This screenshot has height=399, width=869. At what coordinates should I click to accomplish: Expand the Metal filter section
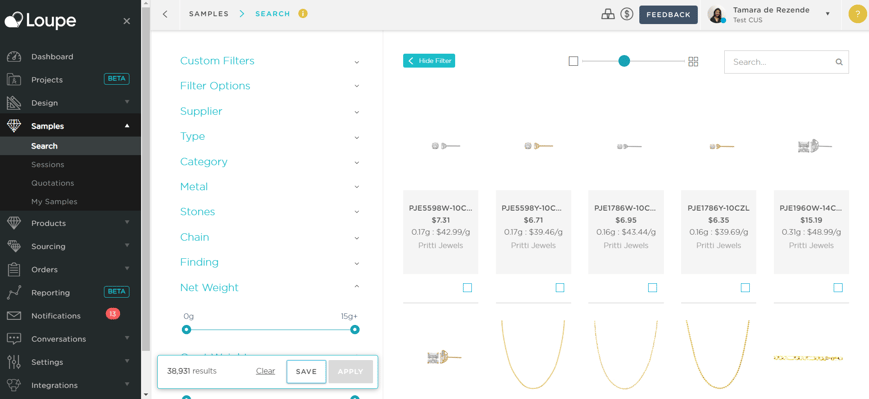coord(270,187)
